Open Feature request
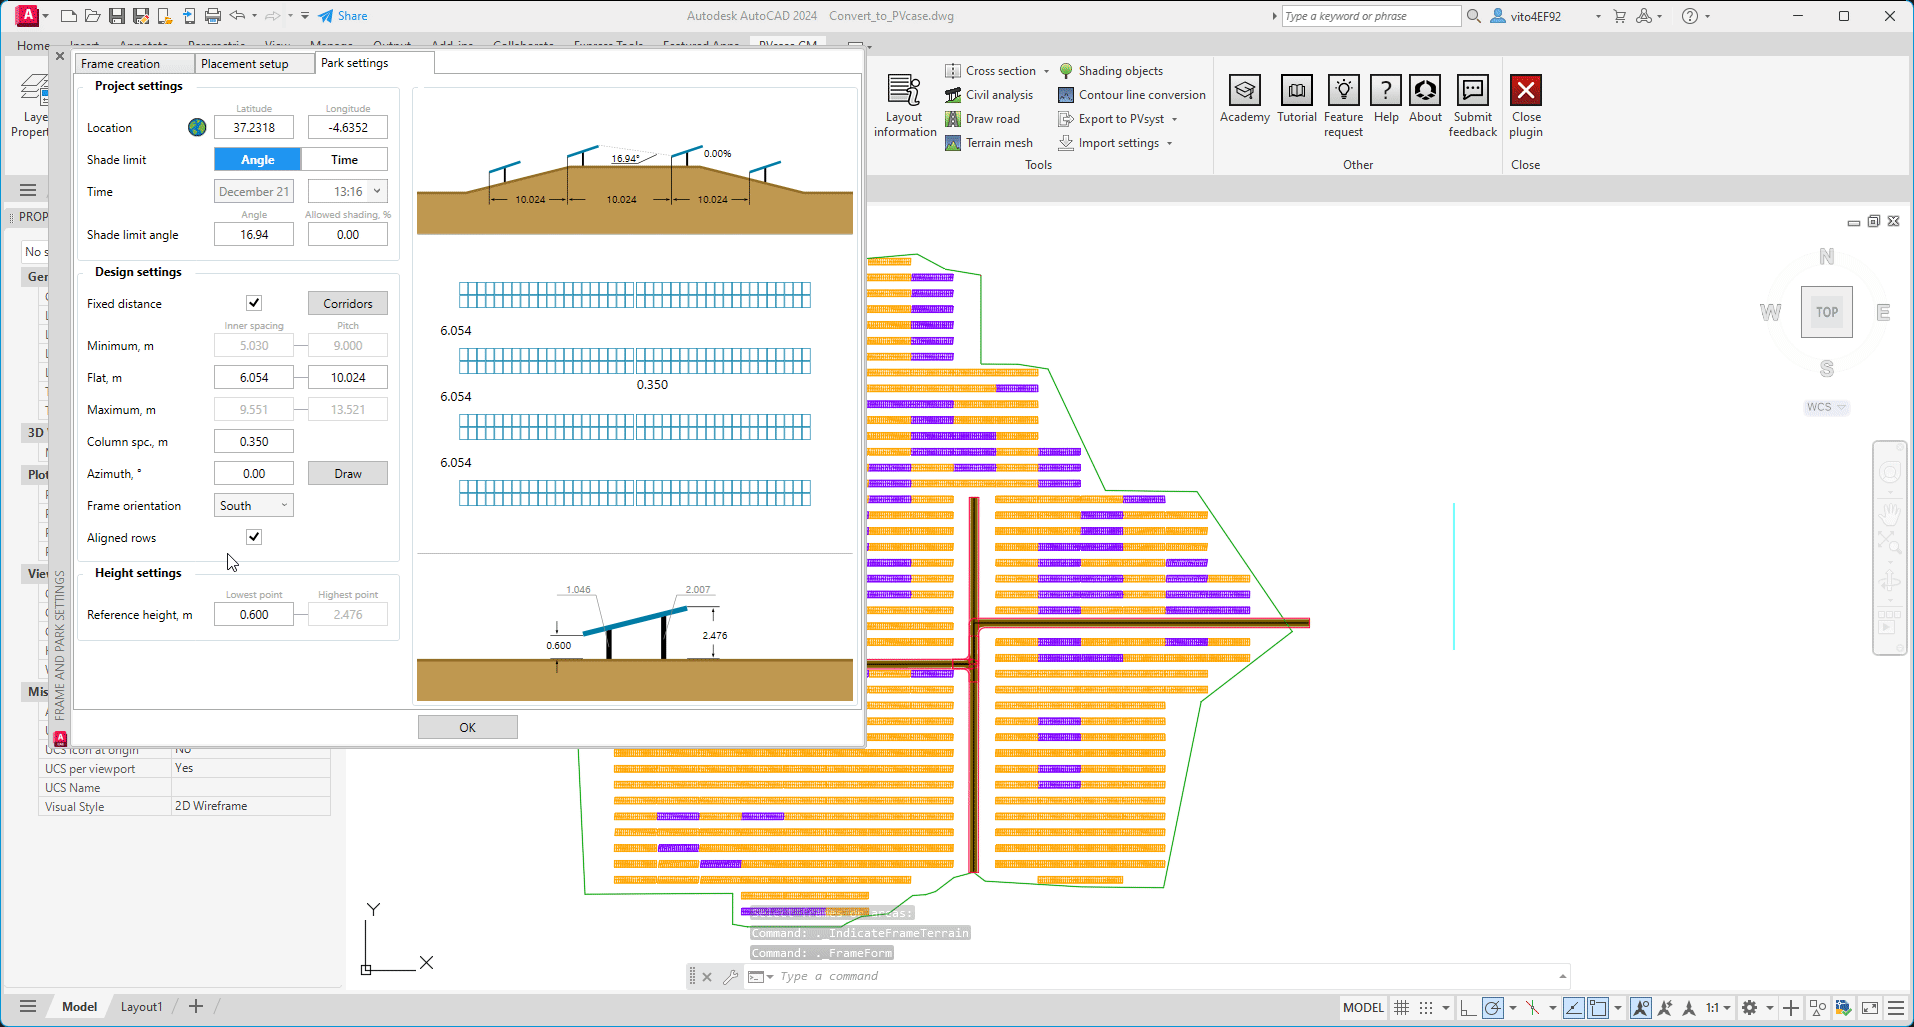The height and width of the screenshot is (1027, 1914). pos(1344,105)
